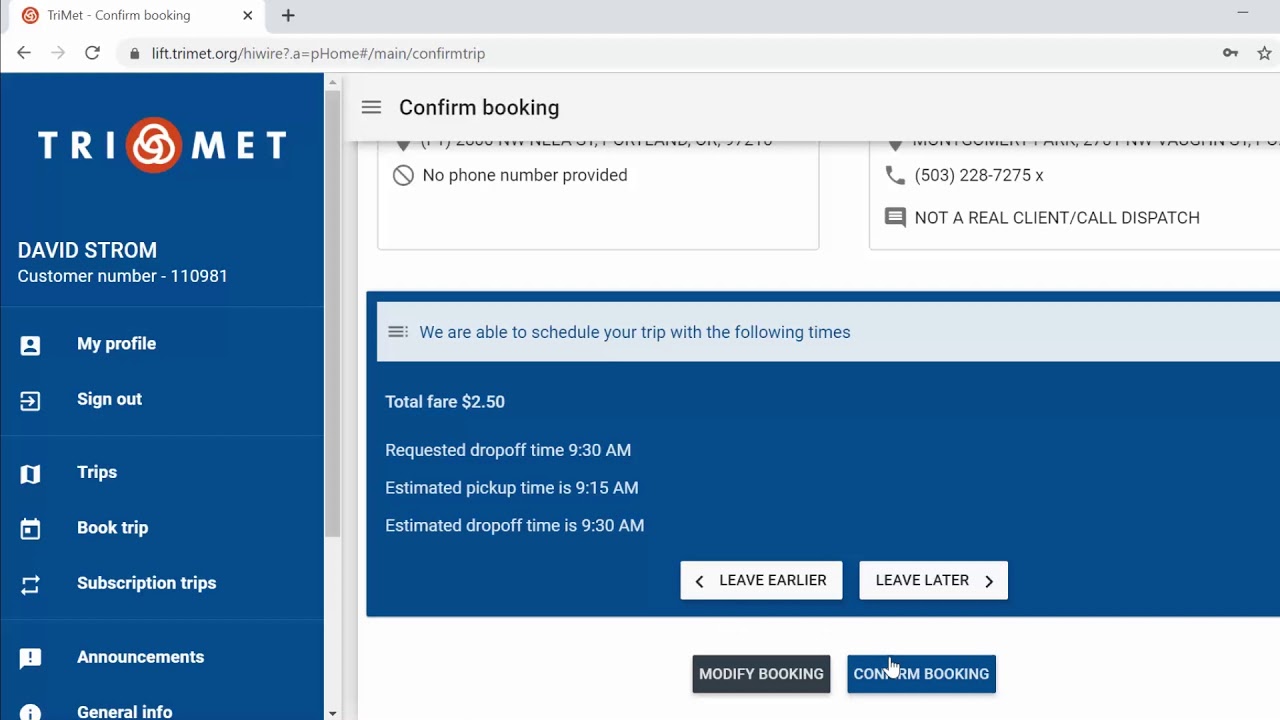Click Customer number - 110981 text

click(123, 276)
